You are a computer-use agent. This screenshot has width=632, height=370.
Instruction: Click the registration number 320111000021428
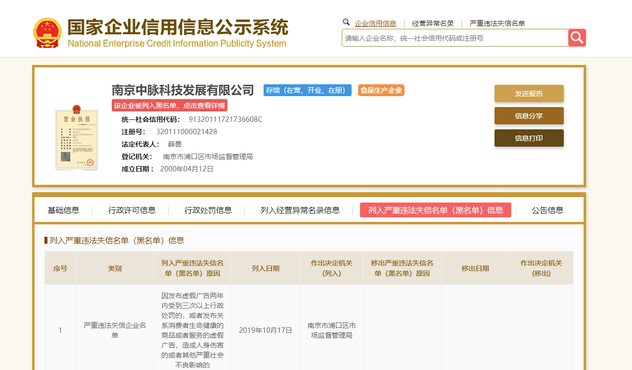tap(187, 132)
